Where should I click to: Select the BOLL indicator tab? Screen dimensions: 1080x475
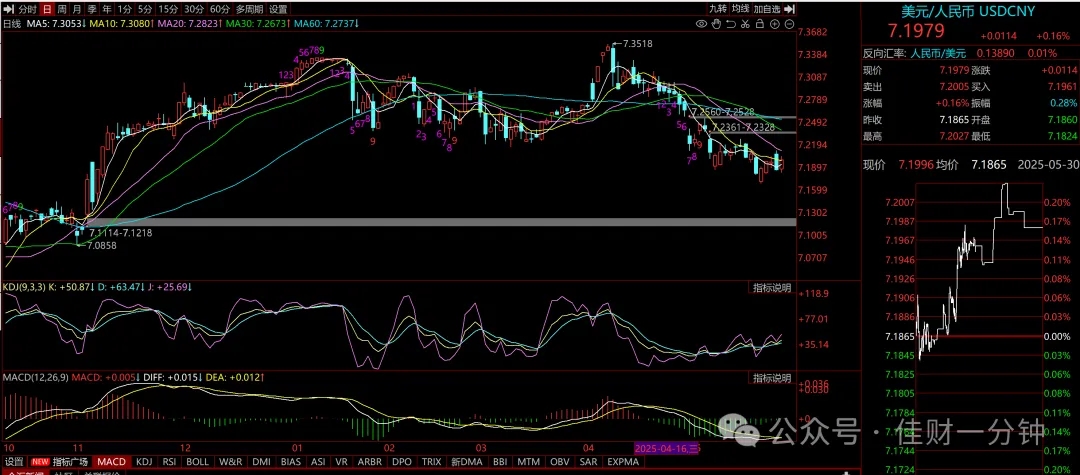197,461
